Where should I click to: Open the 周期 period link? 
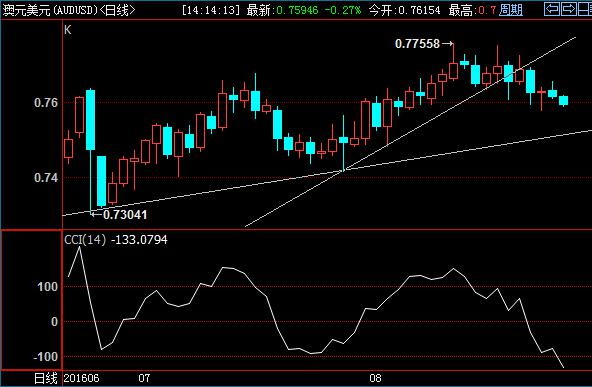pyautogui.click(x=511, y=10)
